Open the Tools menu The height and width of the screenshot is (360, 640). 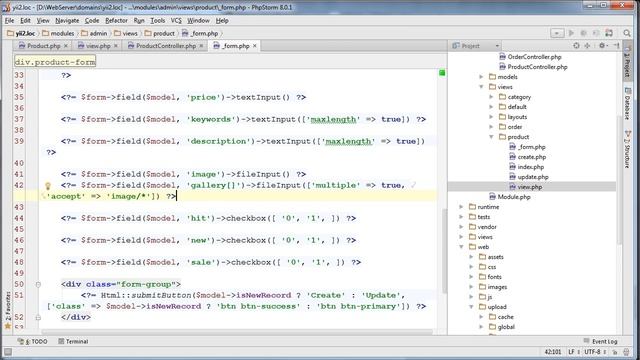pos(158,20)
